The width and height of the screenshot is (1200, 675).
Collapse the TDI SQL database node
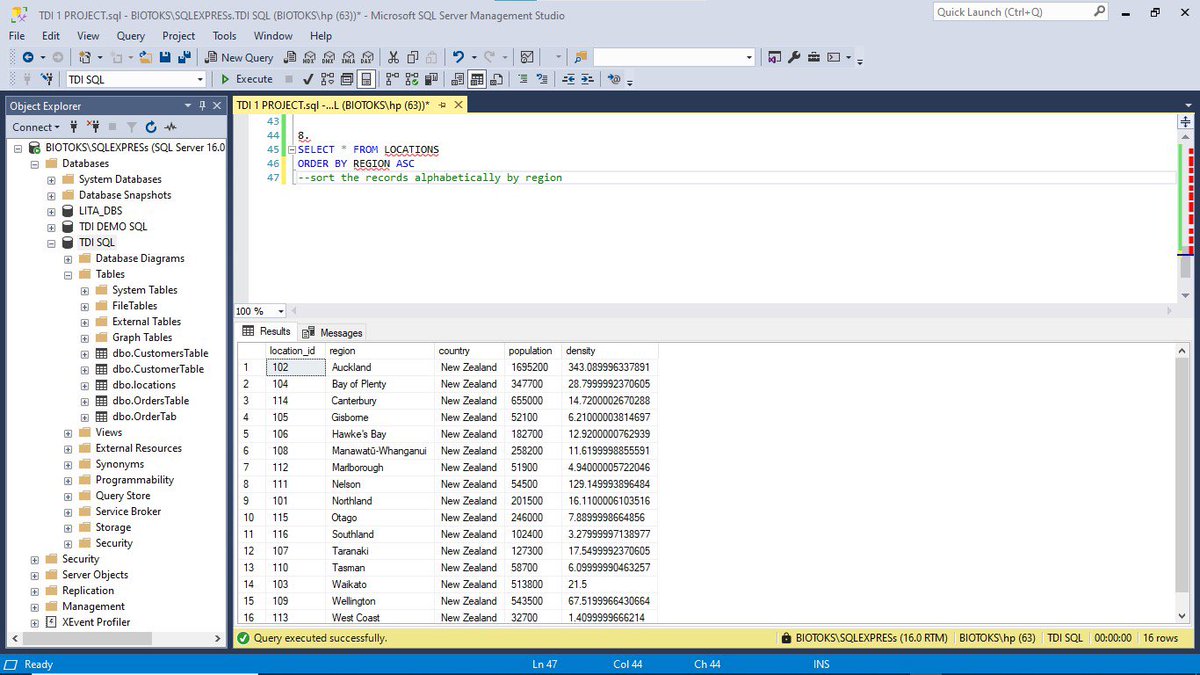pyautogui.click(x=51, y=243)
